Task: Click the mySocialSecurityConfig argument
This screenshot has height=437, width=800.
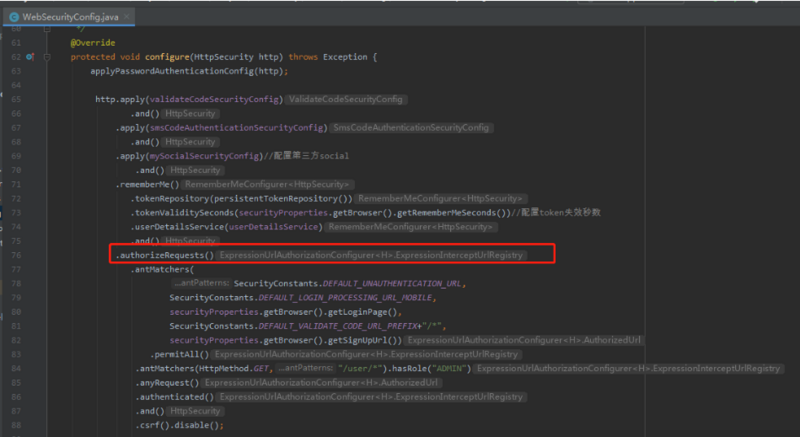Action: 204,156
